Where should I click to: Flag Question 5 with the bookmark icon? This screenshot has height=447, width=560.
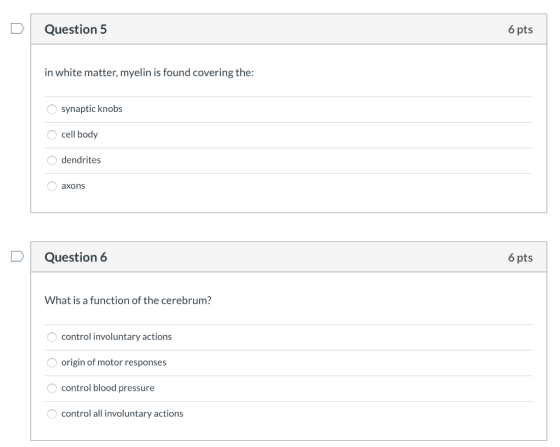17,29
